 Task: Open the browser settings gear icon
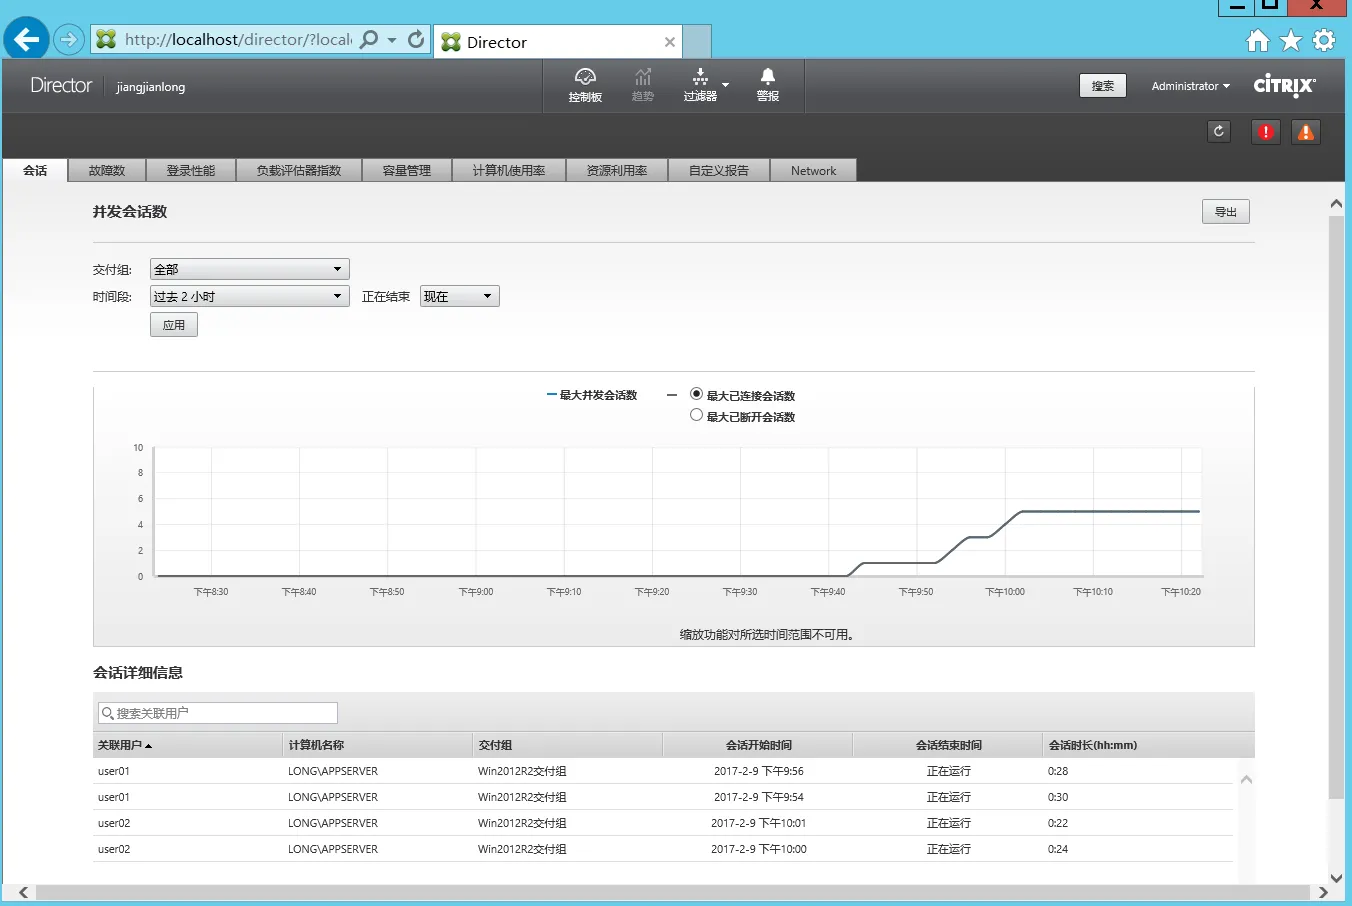tap(1324, 40)
